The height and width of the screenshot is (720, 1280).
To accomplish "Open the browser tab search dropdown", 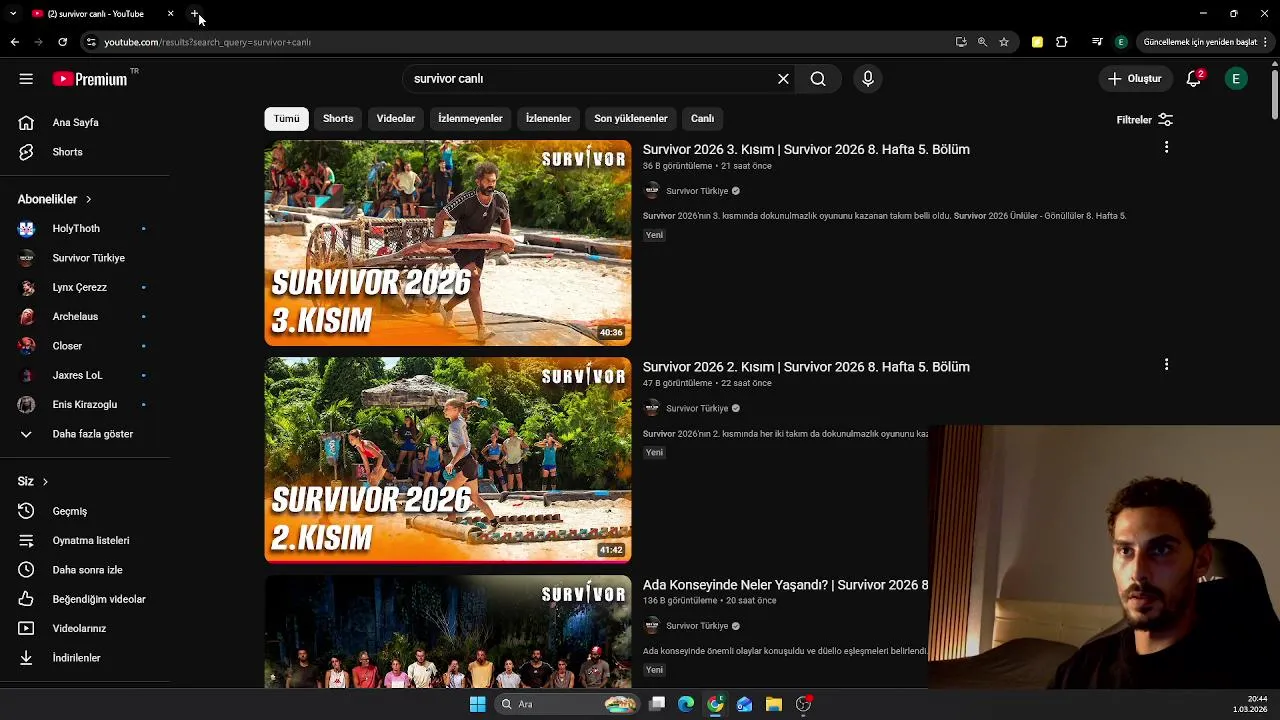I will click(x=13, y=14).
